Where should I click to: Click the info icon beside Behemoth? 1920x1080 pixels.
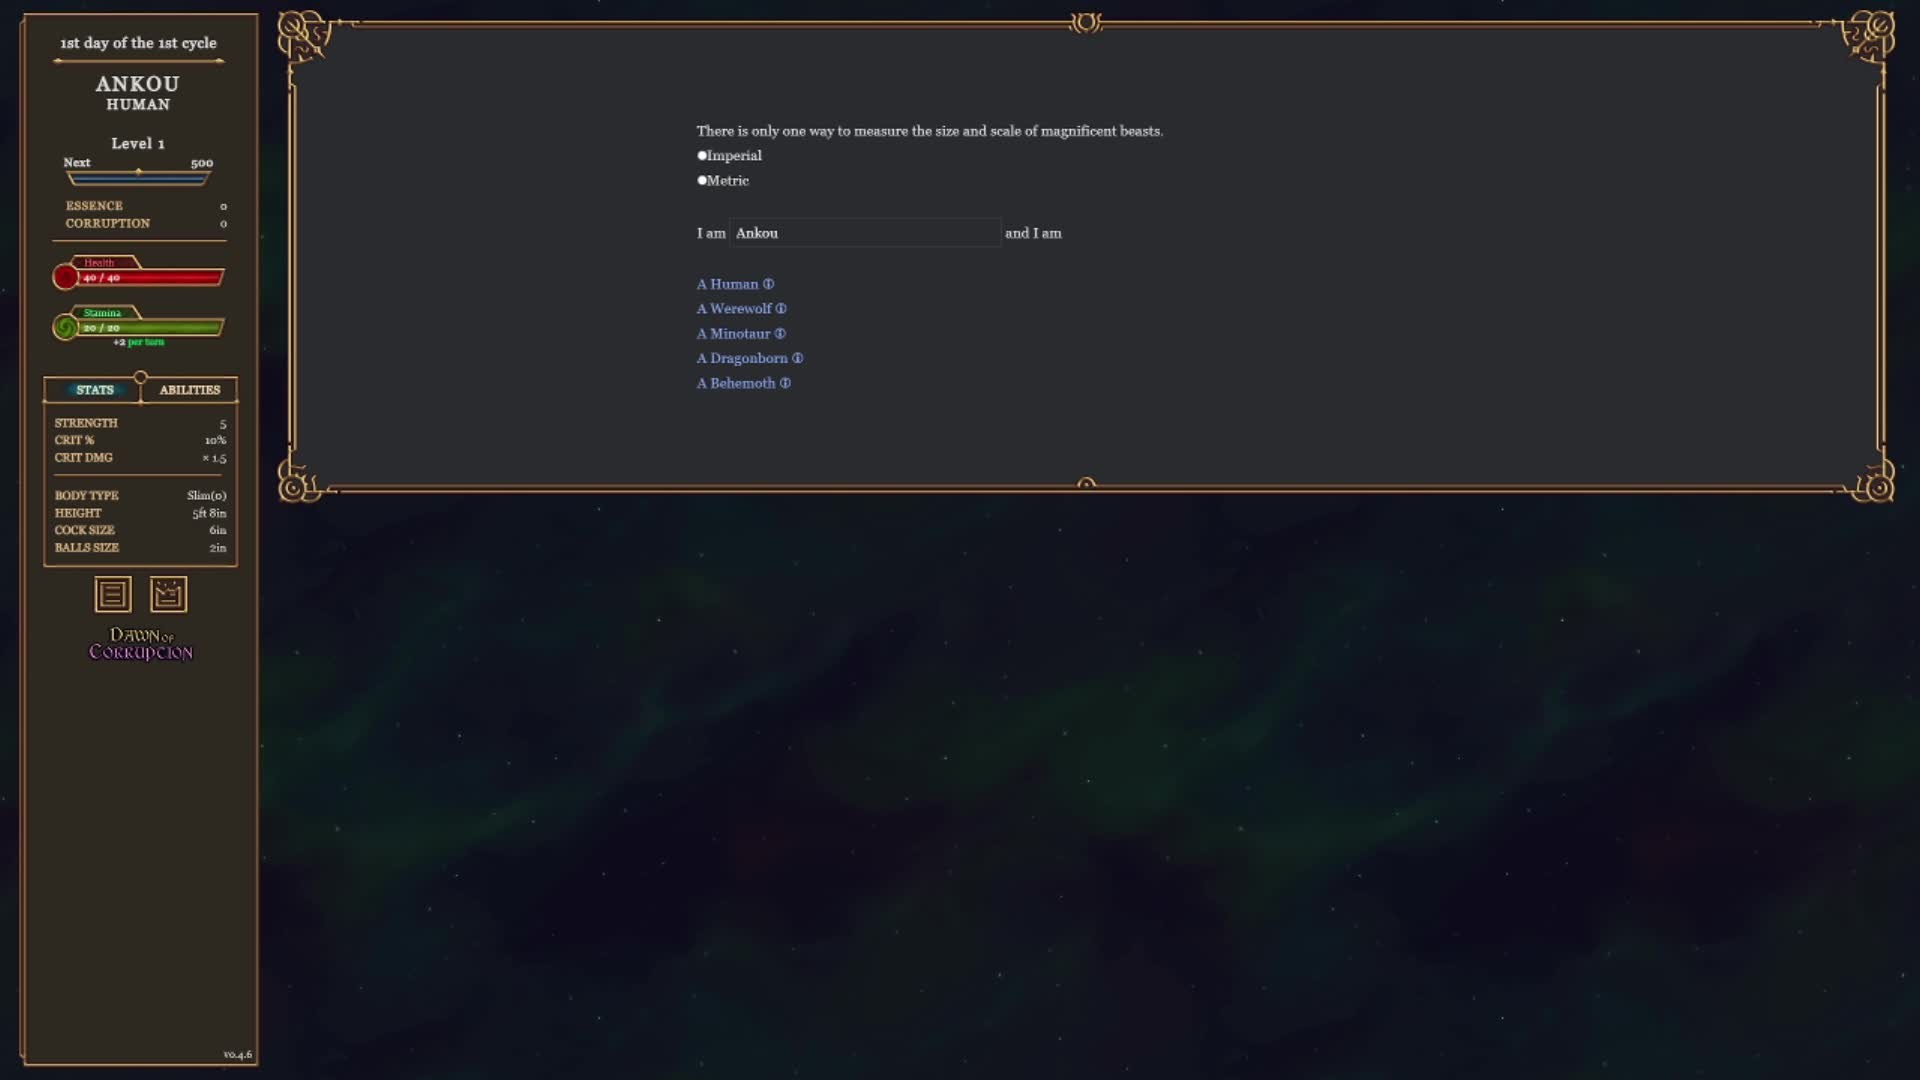(785, 383)
